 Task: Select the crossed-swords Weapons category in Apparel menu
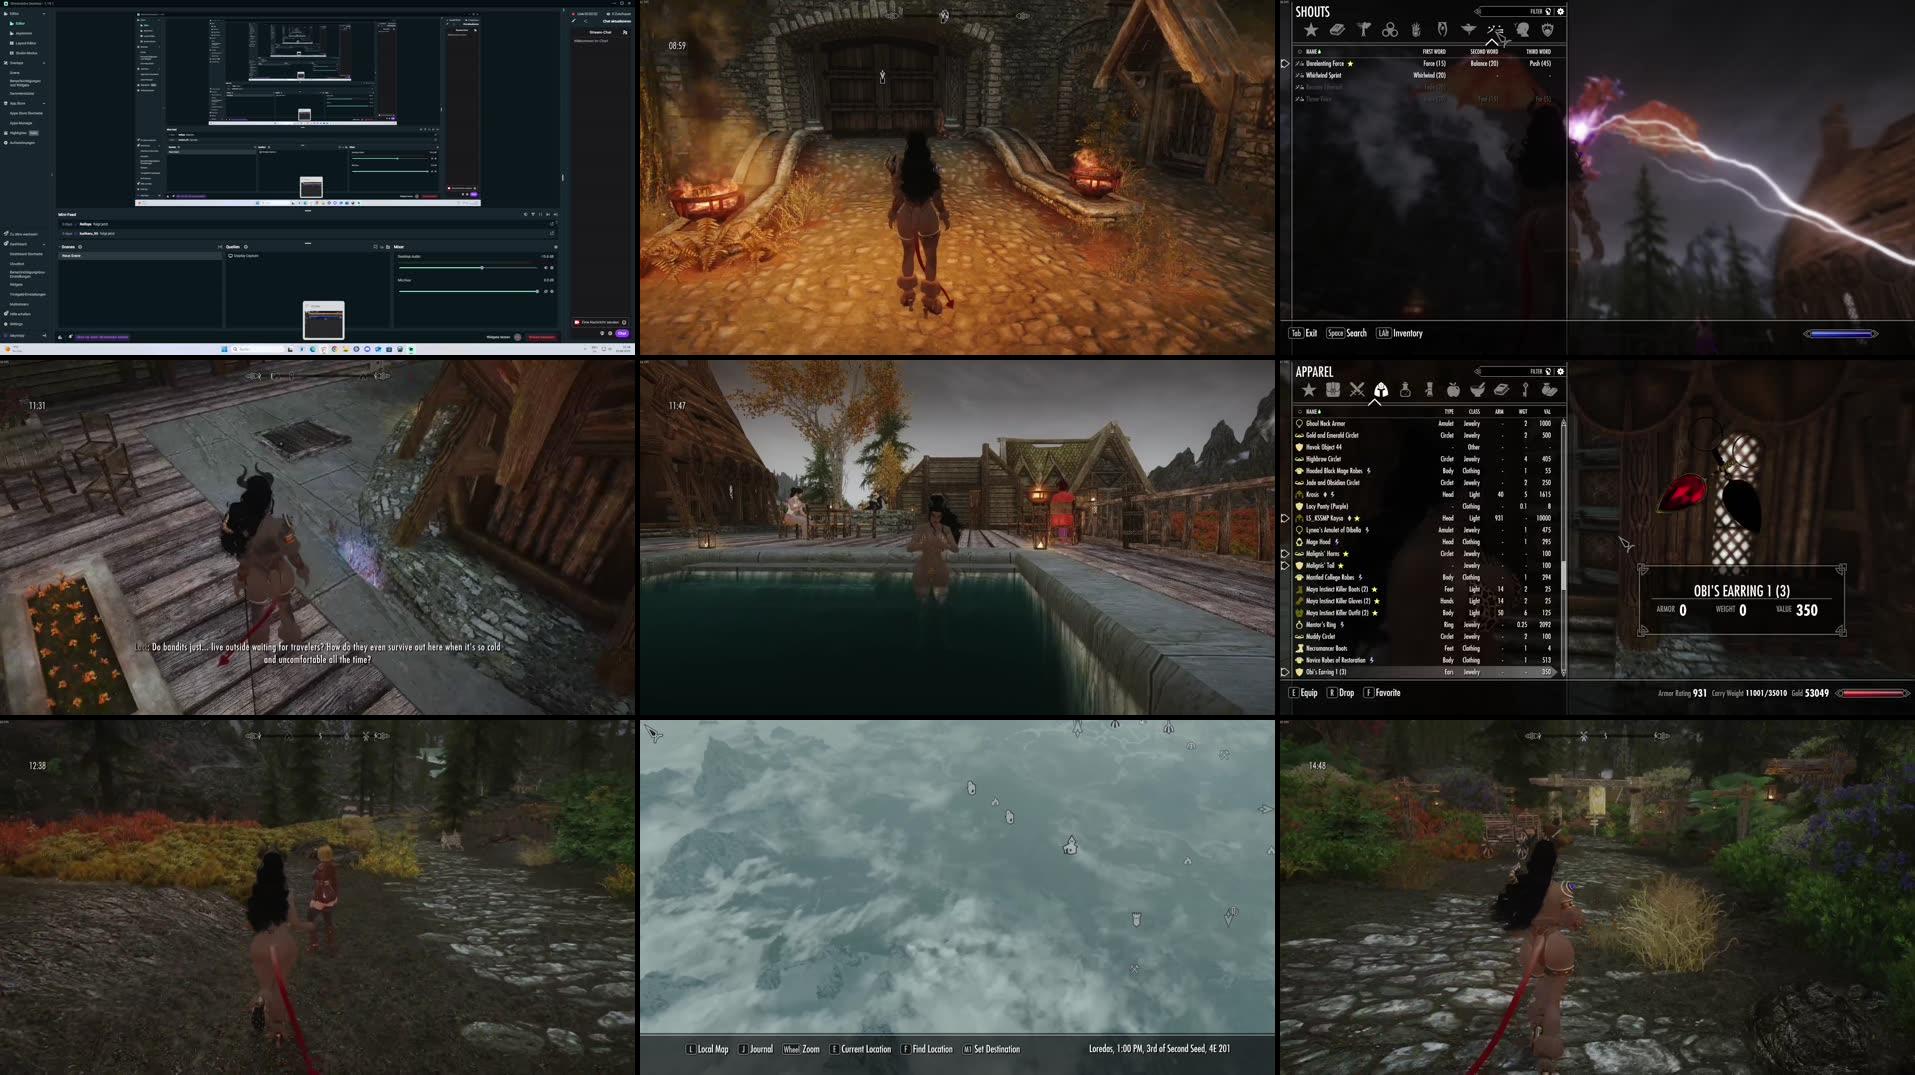click(x=1357, y=390)
